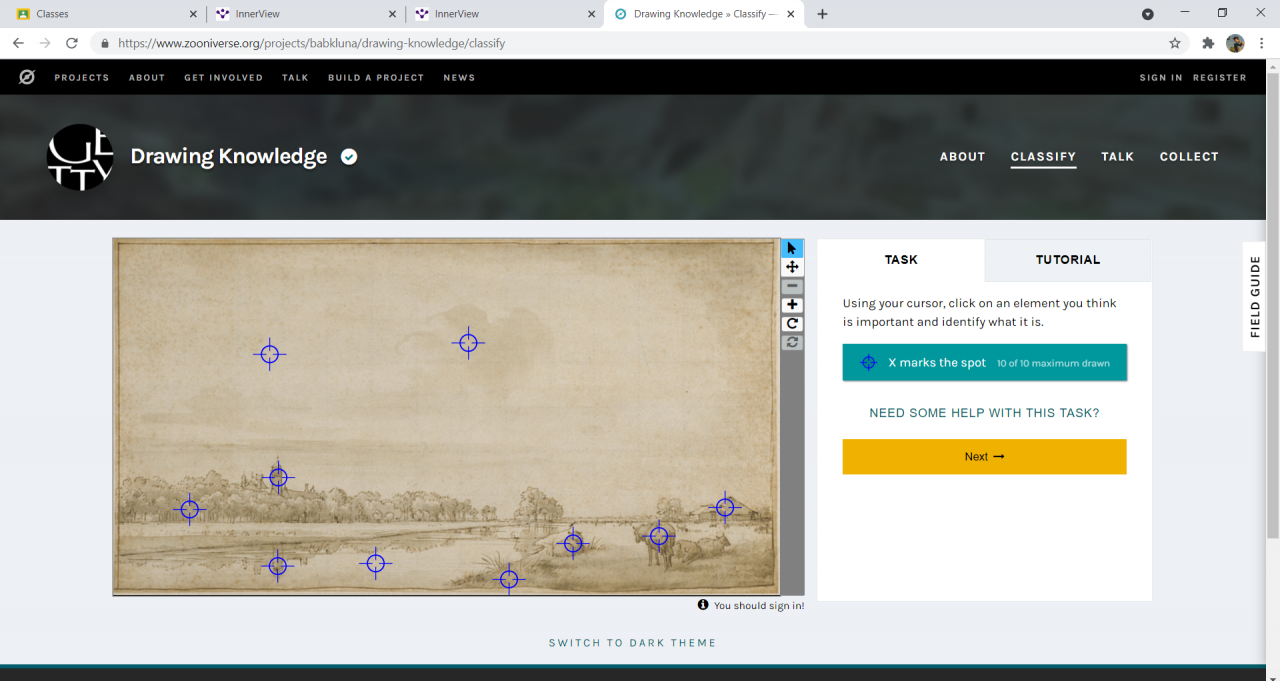This screenshot has height=681, width=1280.
Task: Switch to the second InnerView tab
Action: 505,14
